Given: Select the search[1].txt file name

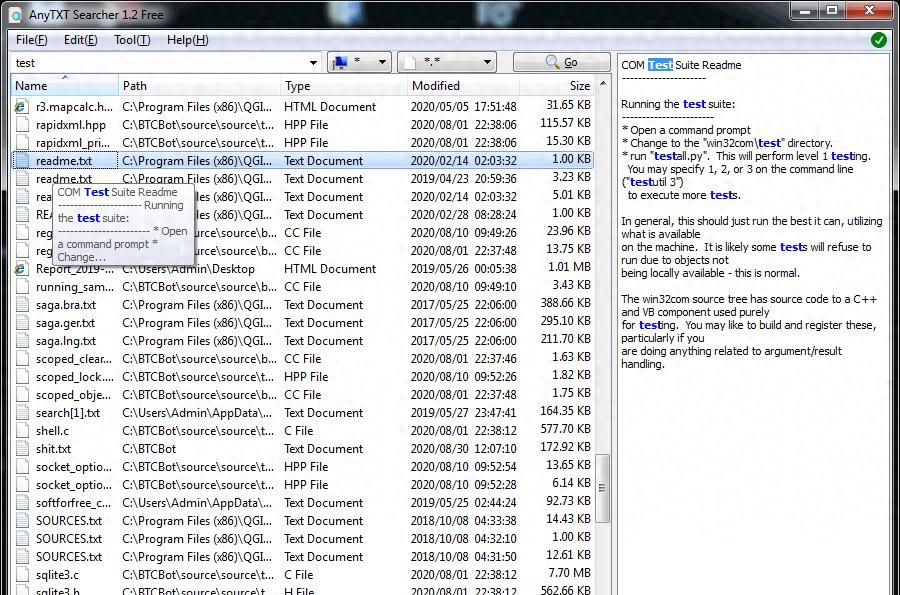Looking at the screenshot, I should click(x=68, y=413).
